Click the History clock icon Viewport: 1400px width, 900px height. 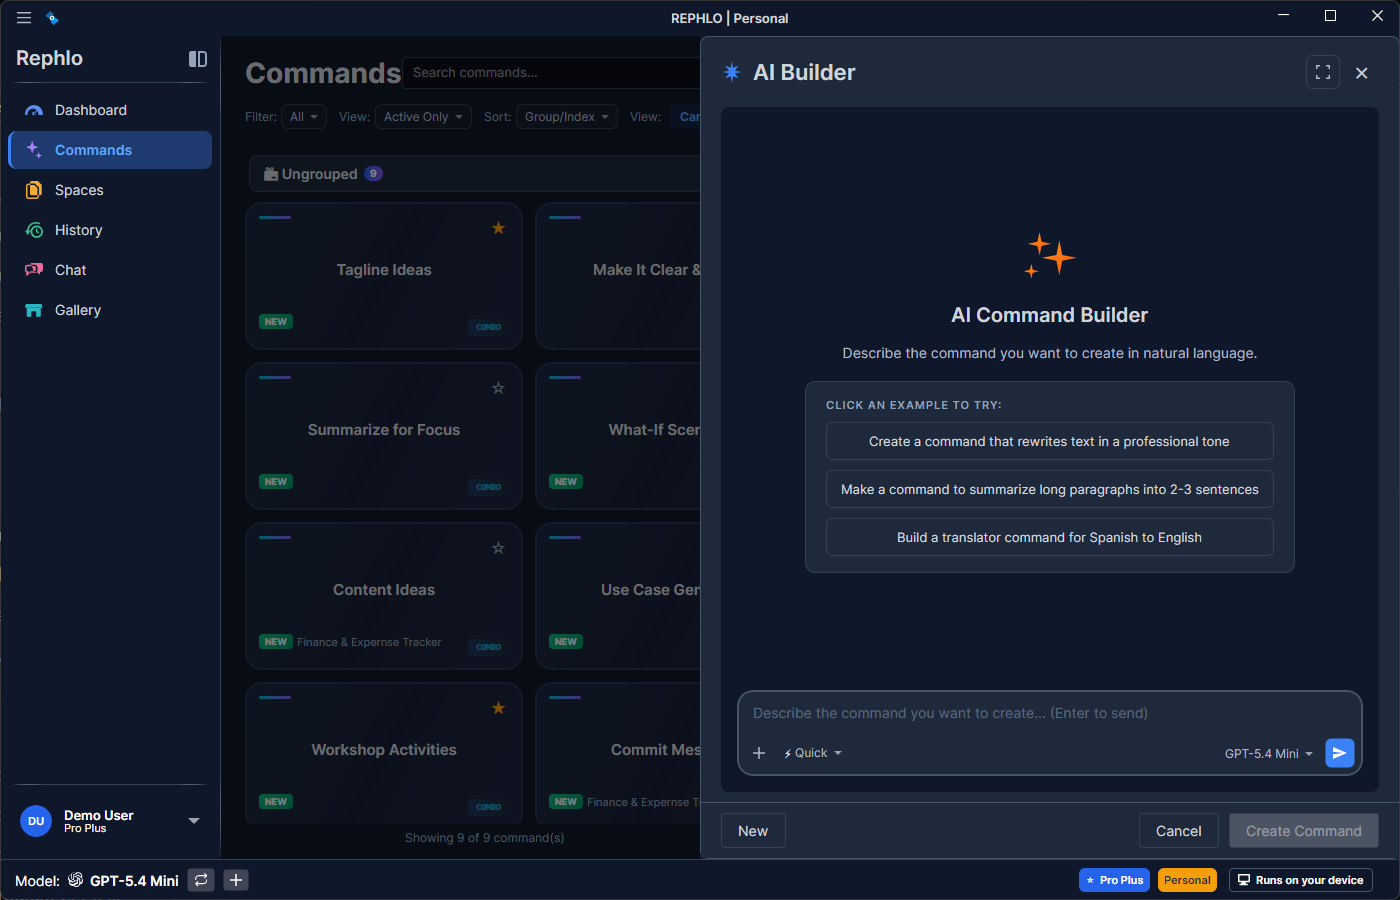(x=34, y=230)
